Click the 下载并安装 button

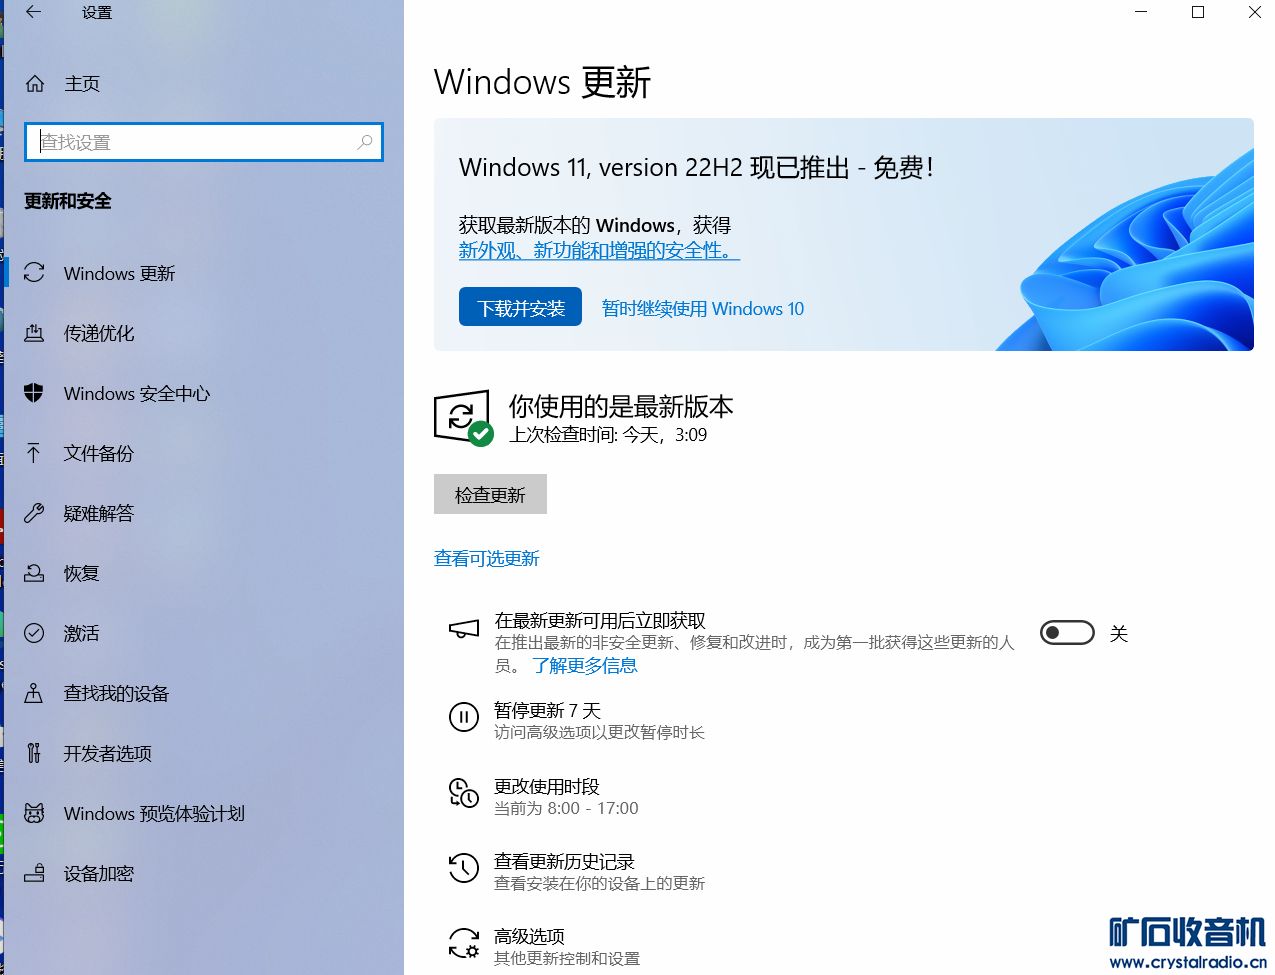pyautogui.click(x=520, y=307)
